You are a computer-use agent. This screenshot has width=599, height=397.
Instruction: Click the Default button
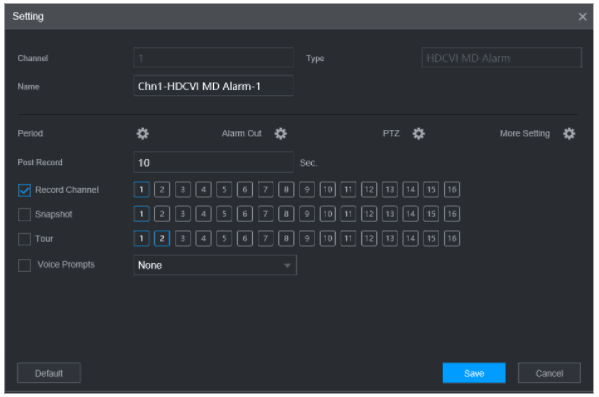(49, 373)
